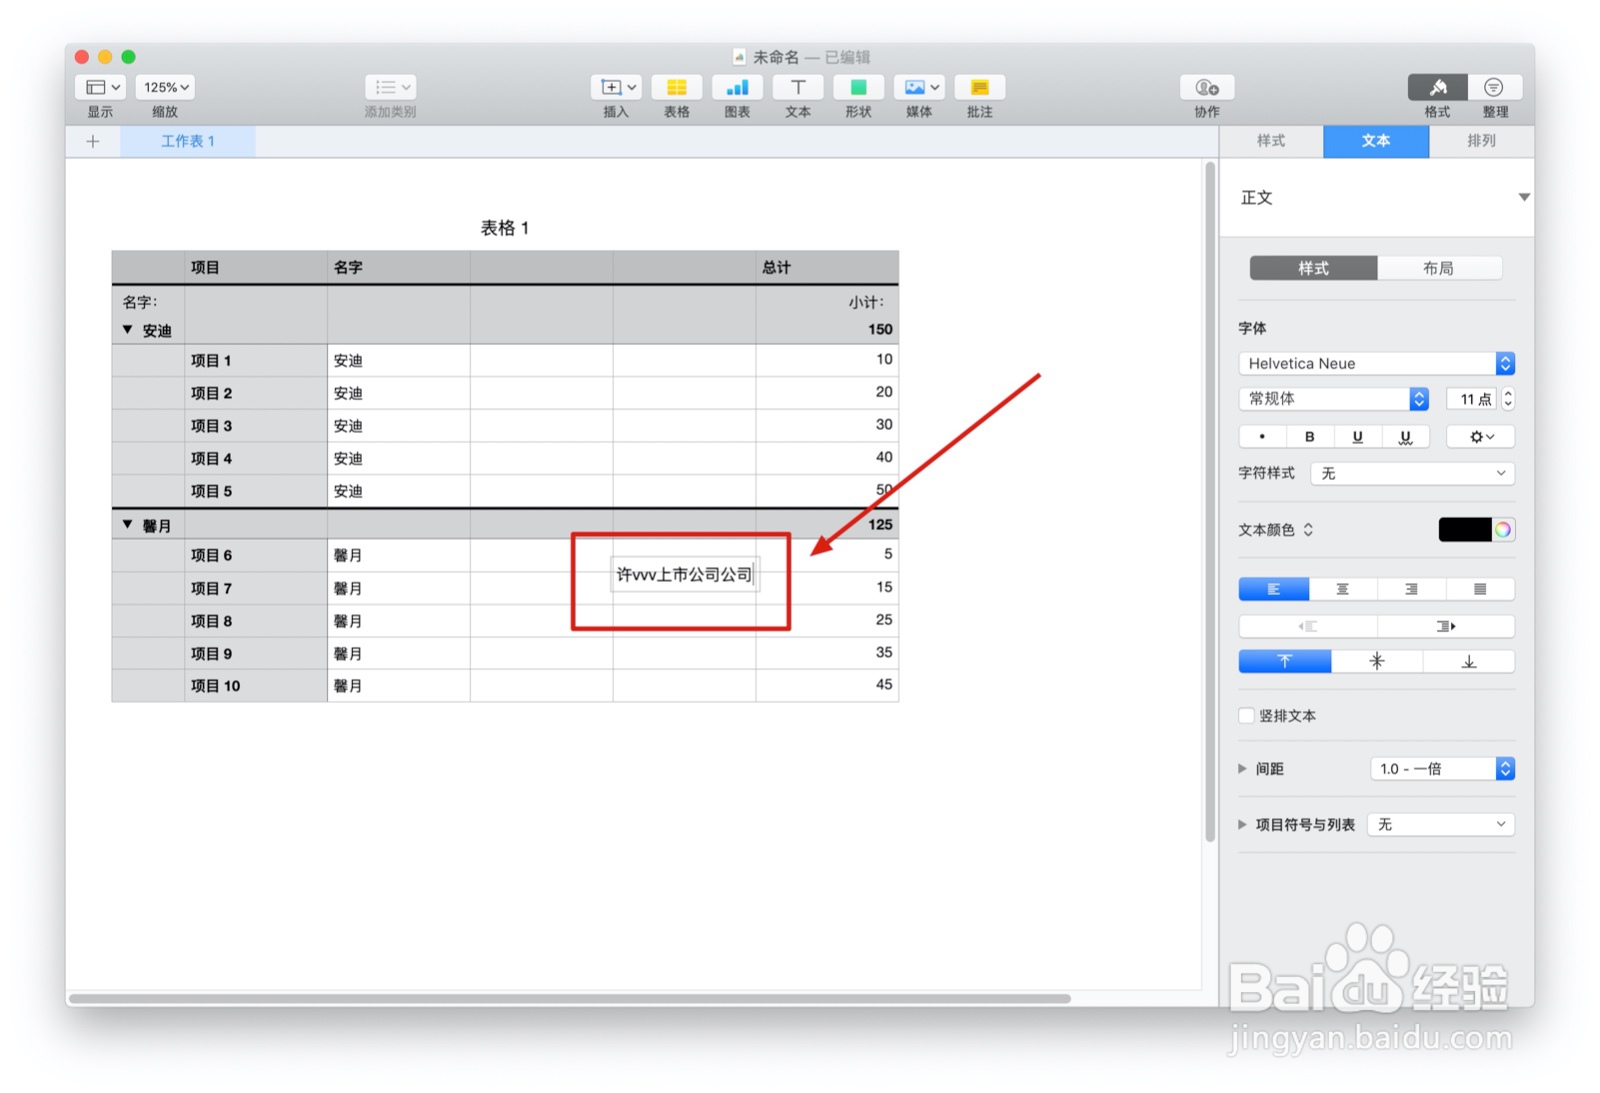1600x1093 pixels.
Task: Align text to cell top
Action: [x=1285, y=661]
